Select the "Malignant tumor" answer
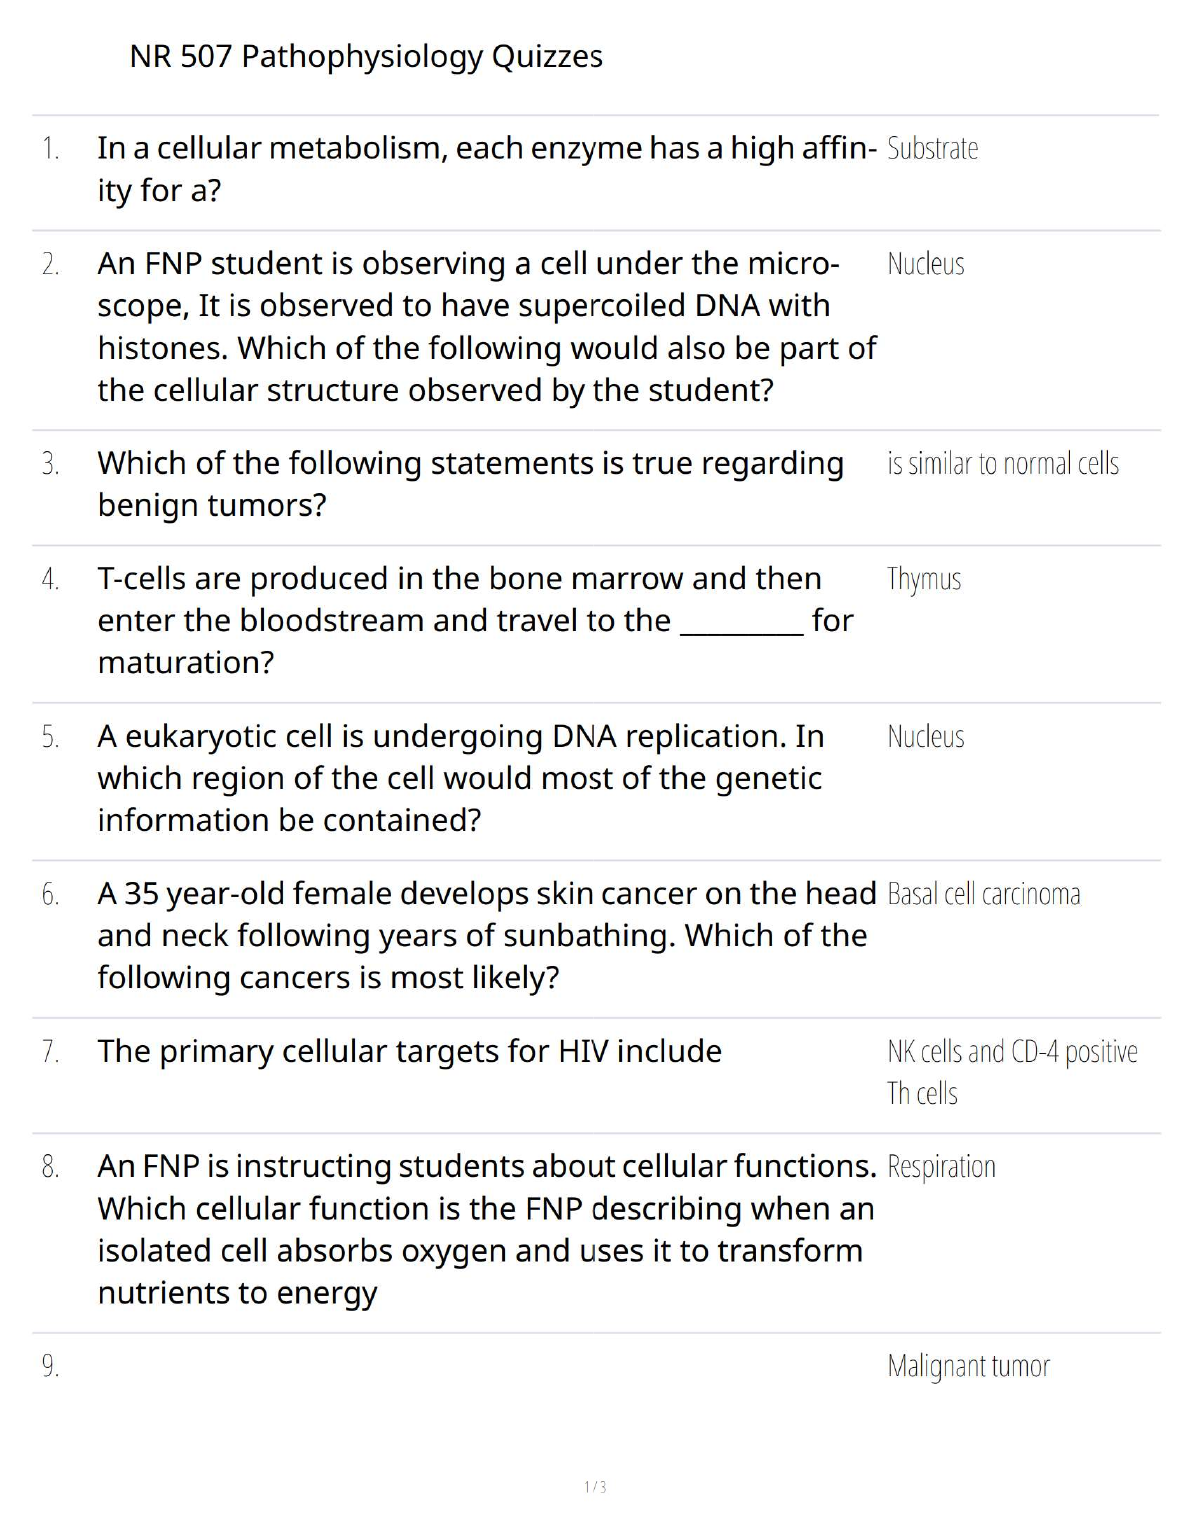 point(968,1367)
